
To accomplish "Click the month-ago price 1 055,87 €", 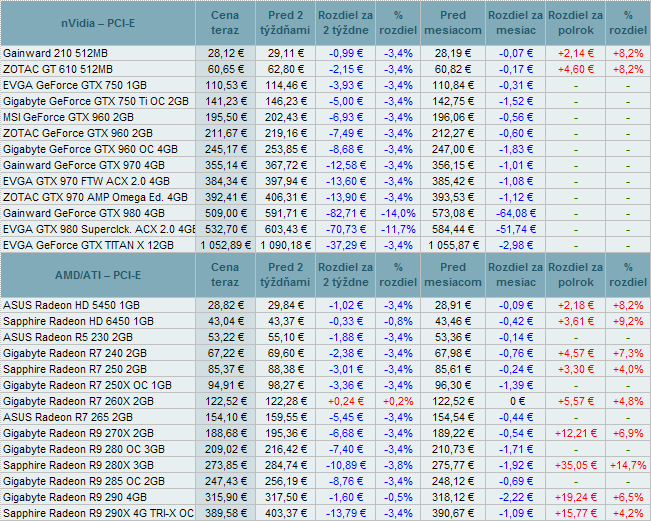I will click(453, 245).
